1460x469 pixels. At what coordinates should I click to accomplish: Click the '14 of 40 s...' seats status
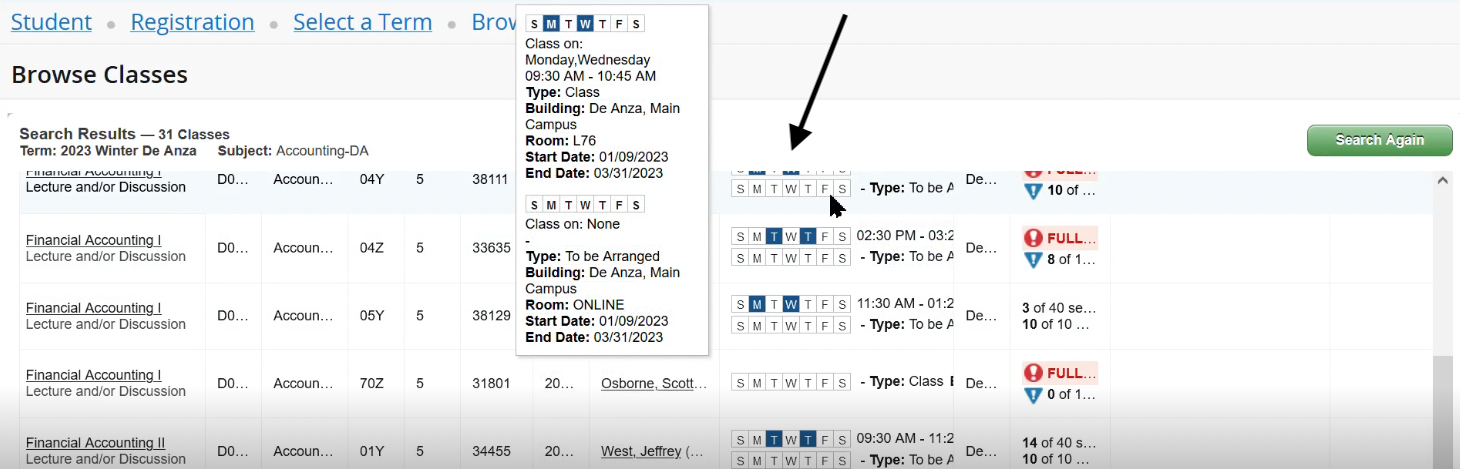1058,443
